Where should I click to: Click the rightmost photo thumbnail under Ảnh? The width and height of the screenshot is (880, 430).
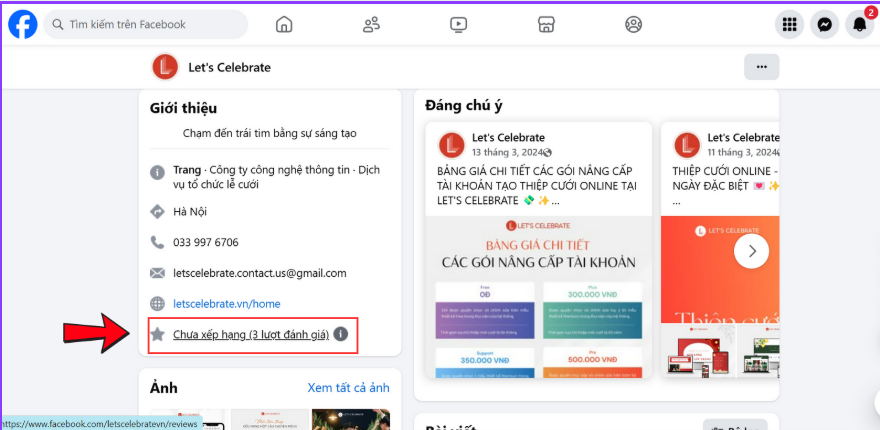pos(351,419)
